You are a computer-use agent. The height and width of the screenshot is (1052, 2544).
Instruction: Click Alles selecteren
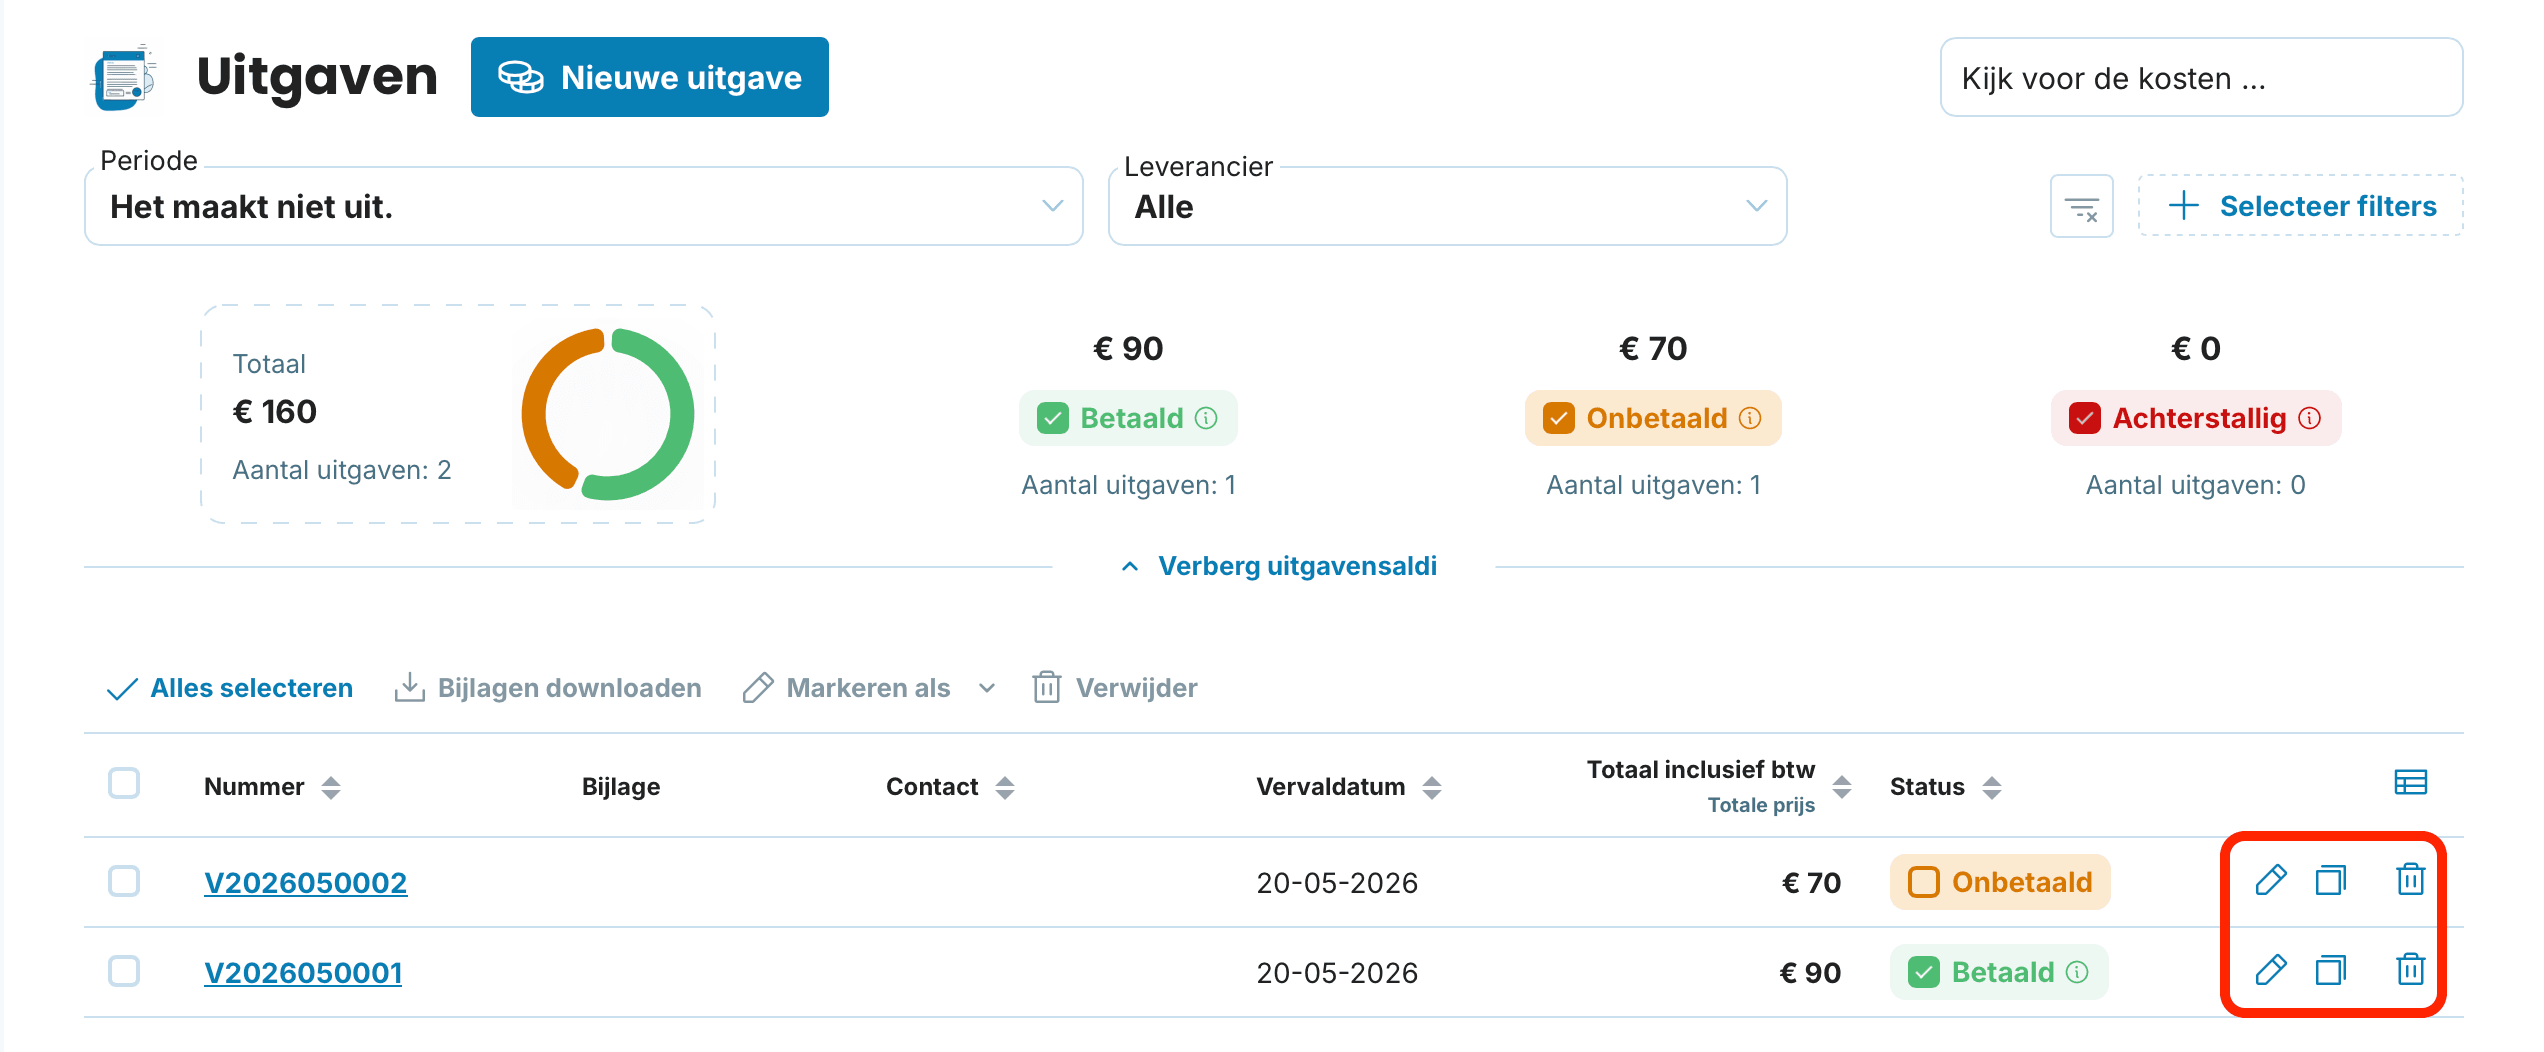click(230, 688)
